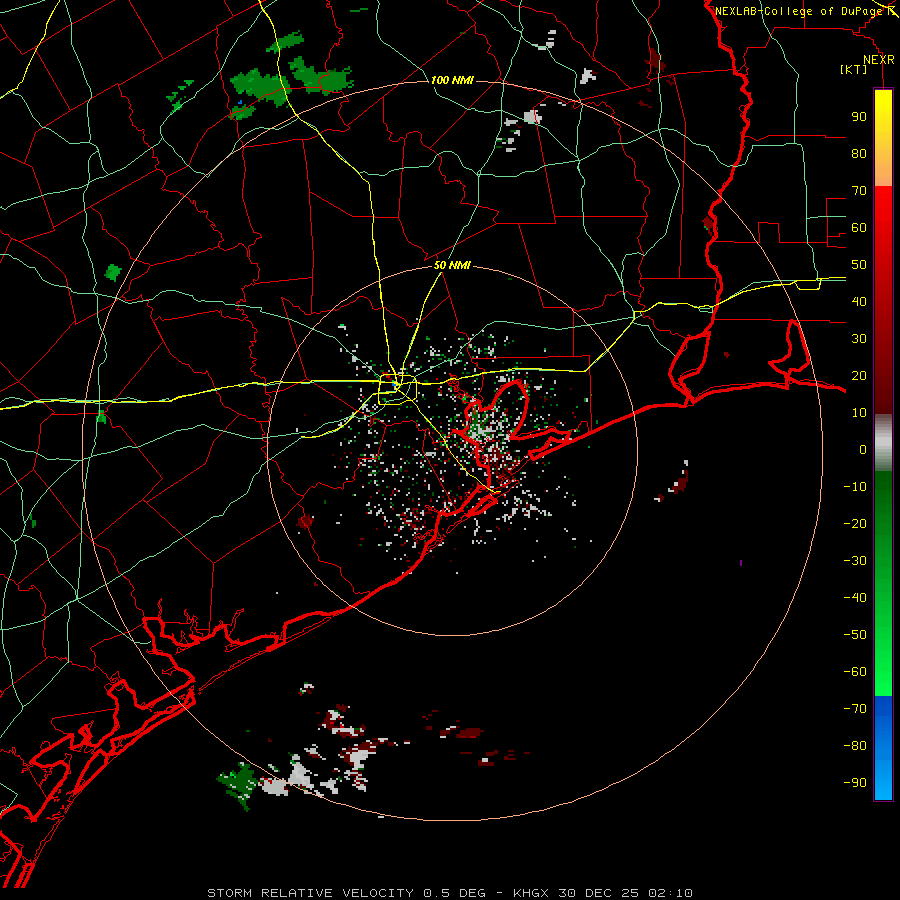Click the -70 value on the velocity scale

click(x=855, y=709)
